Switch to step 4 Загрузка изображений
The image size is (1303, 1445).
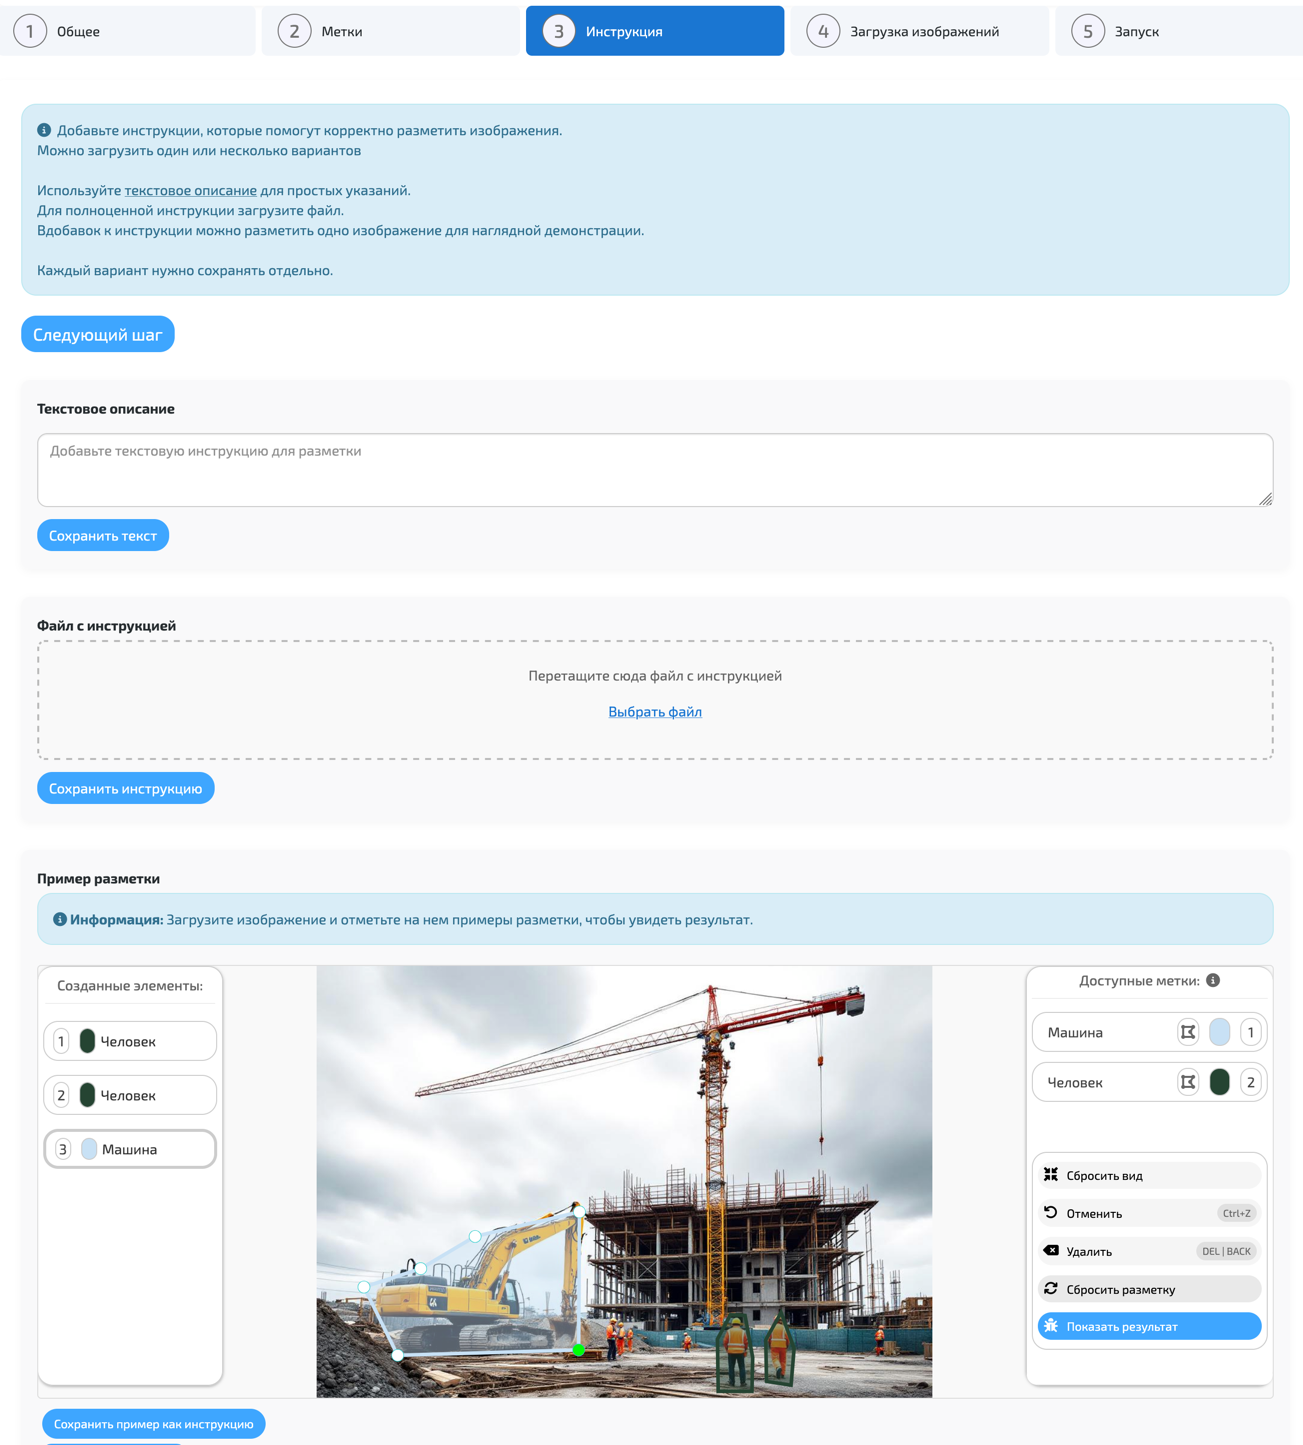click(x=919, y=31)
